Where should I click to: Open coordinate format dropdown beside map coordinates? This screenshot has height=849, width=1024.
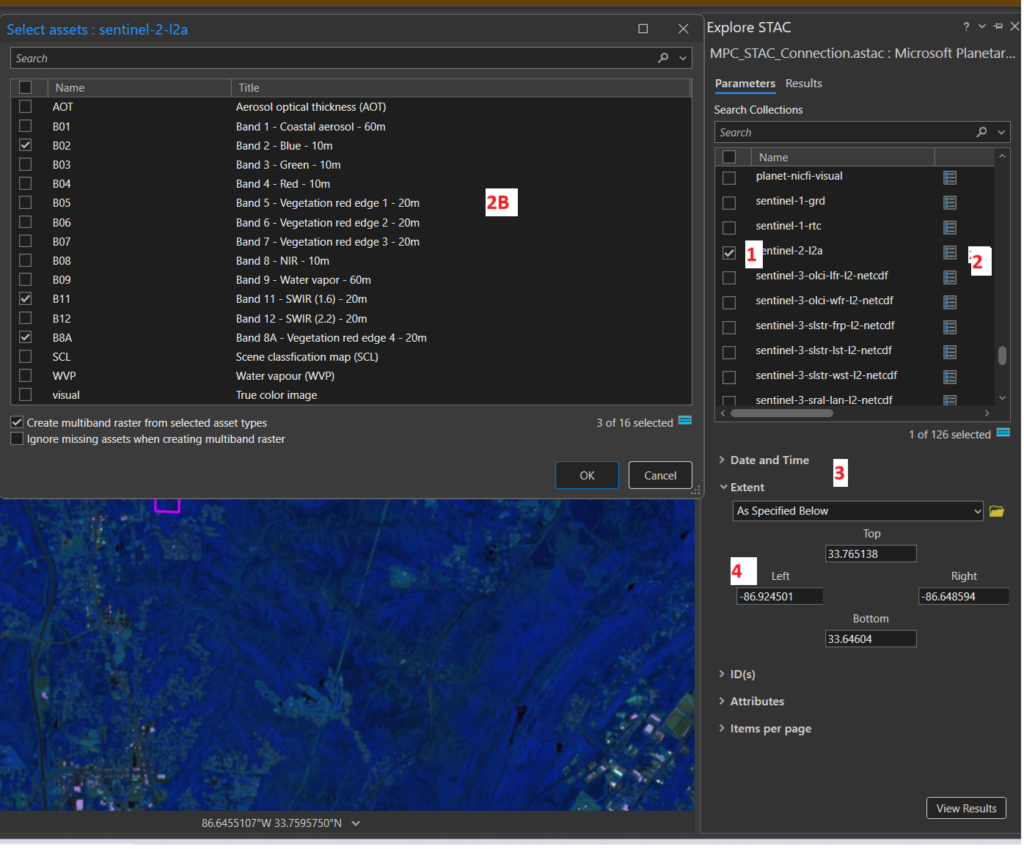(356, 824)
